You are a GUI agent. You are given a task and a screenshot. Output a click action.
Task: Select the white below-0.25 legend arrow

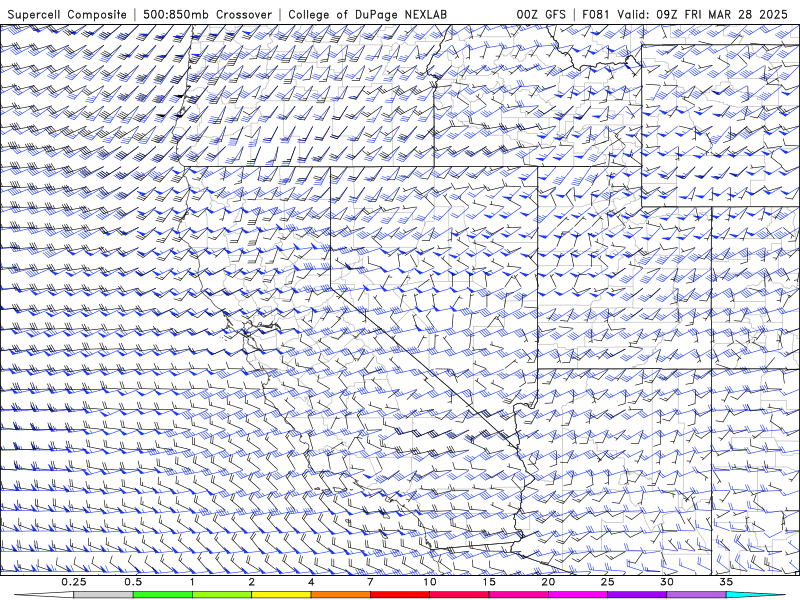(x=45, y=595)
